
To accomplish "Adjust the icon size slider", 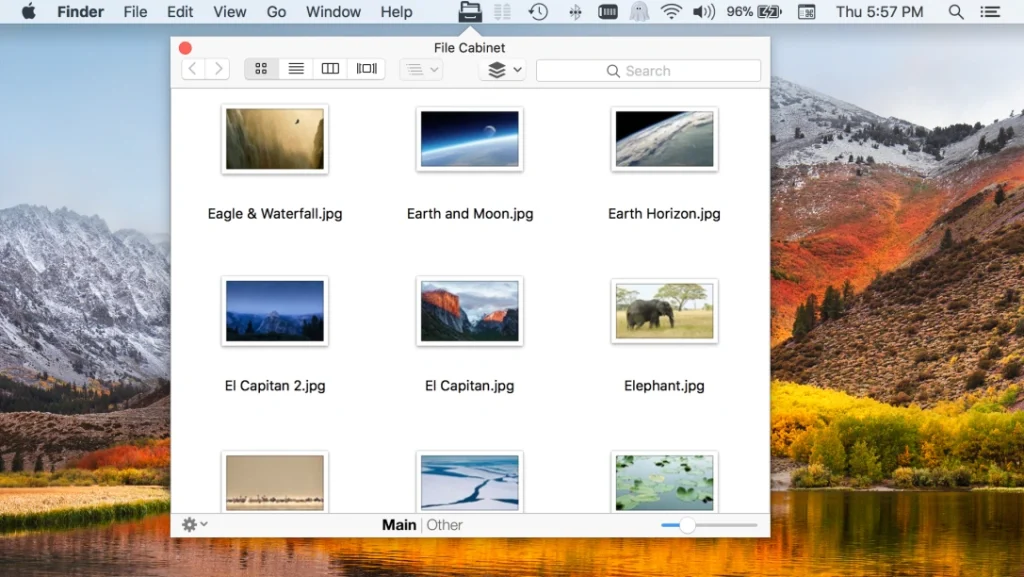I will [x=687, y=523].
